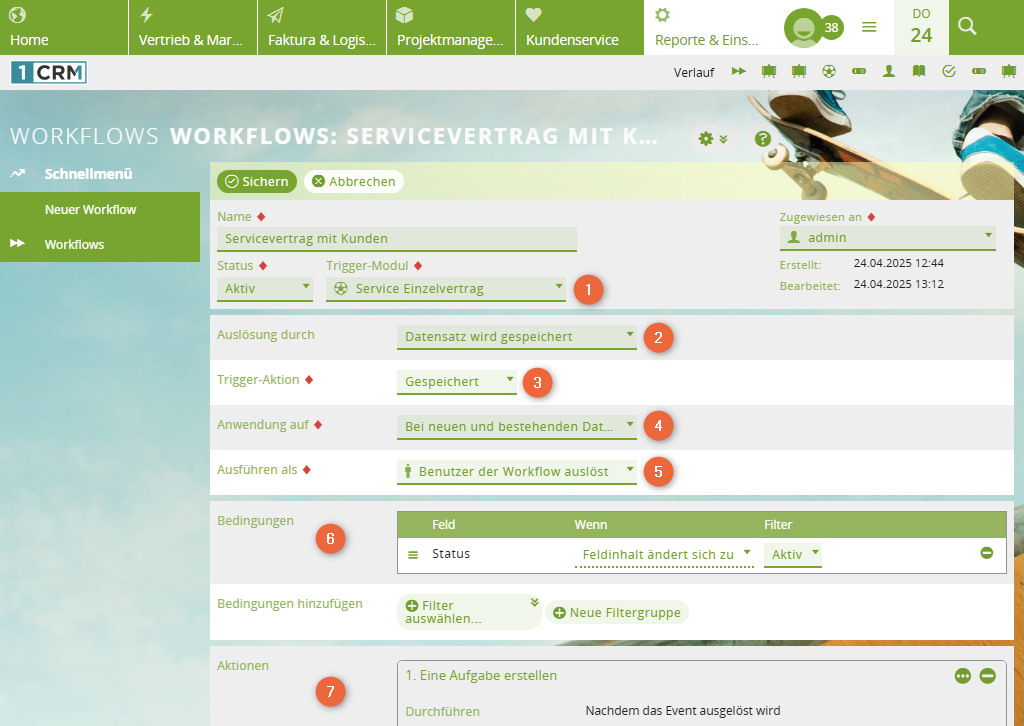The image size is (1024, 726).
Task: Open the checkmark circle history icon
Action: click(x=949, y=71)
